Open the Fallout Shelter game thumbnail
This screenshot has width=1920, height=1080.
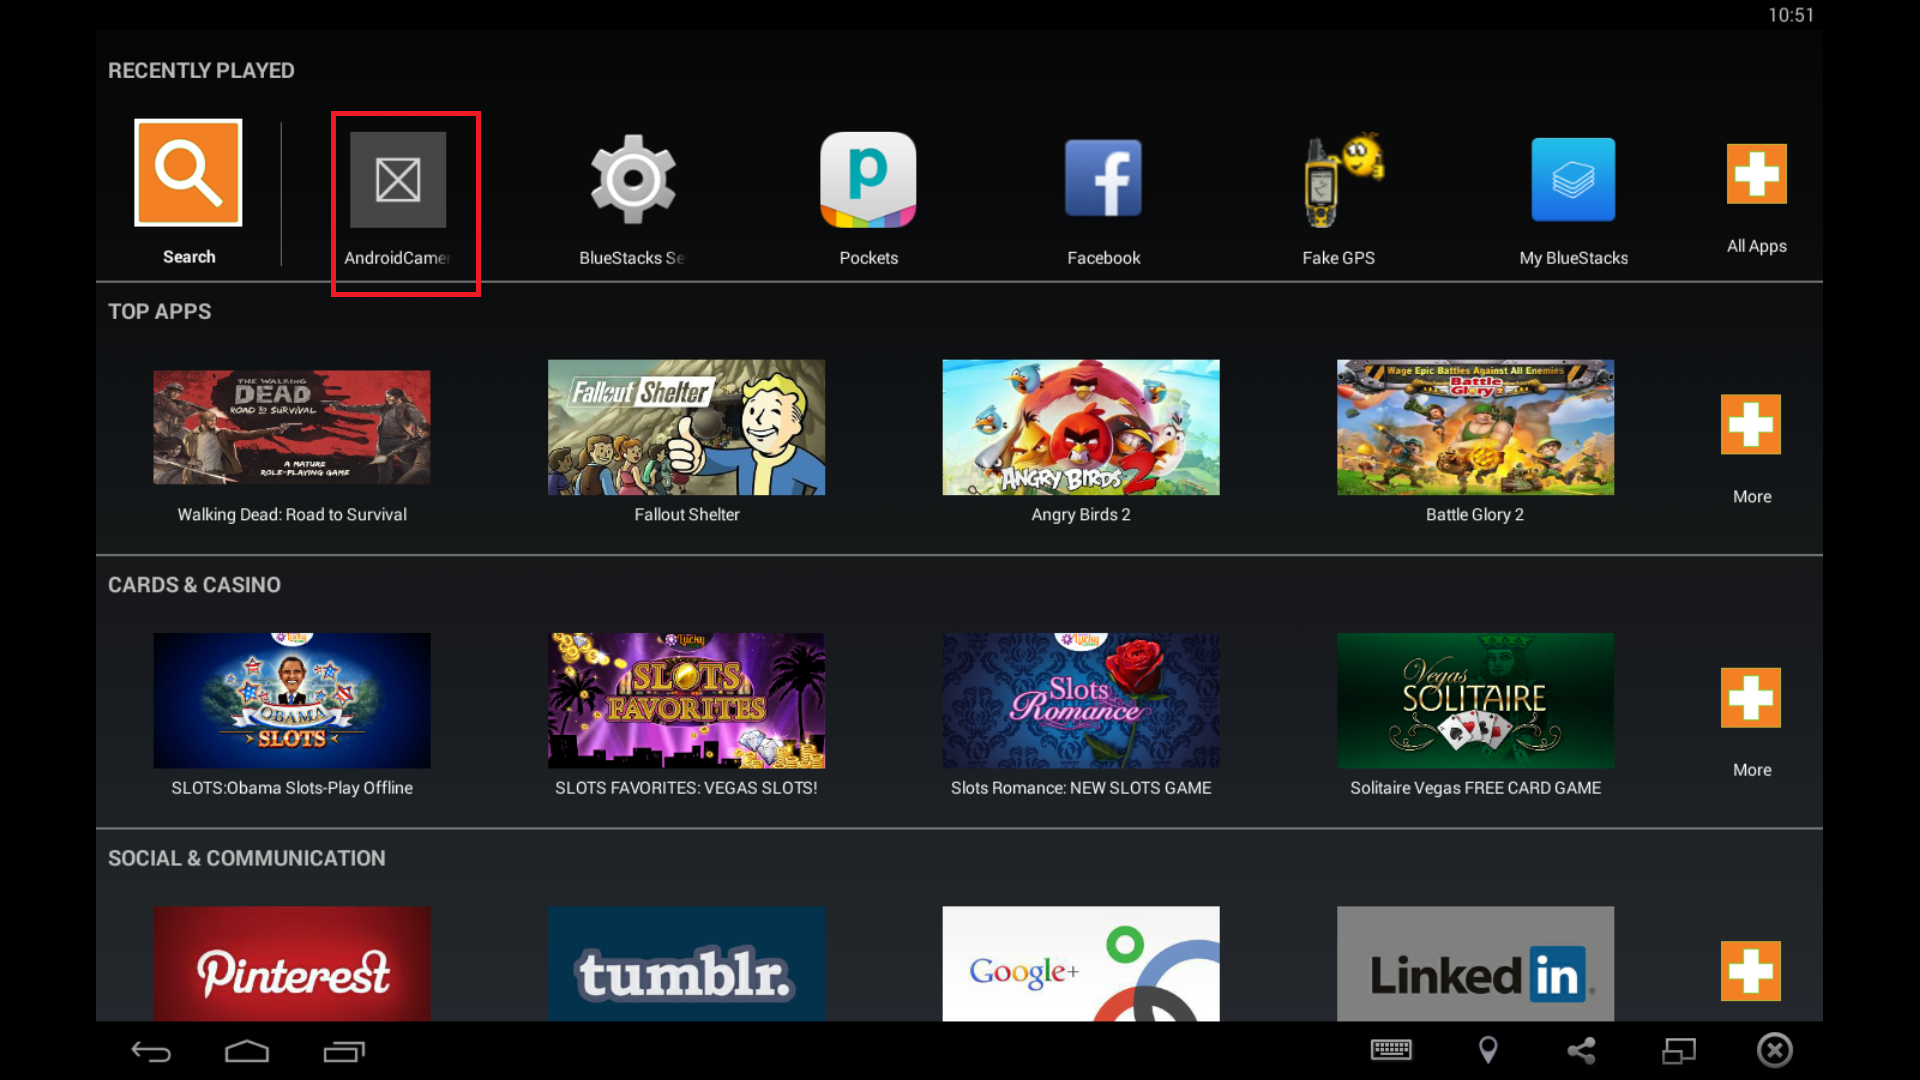(x=686, y=427)
